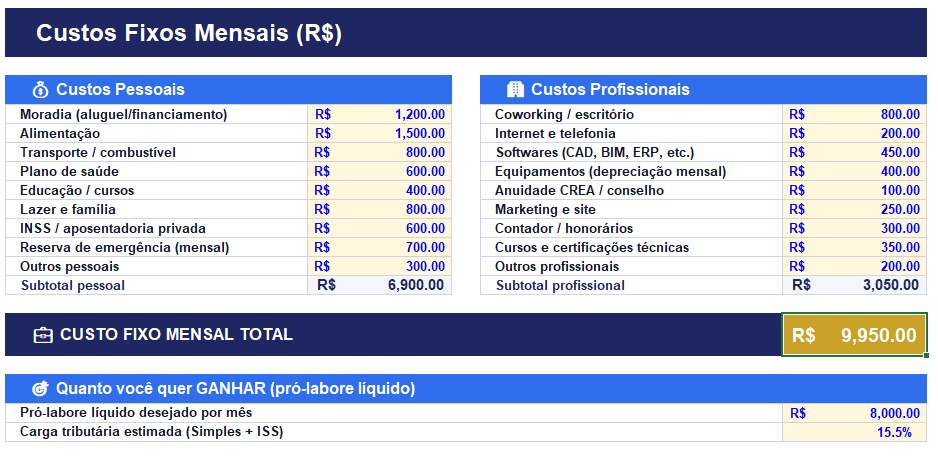This screenshot has height=462, width=938.
Task: Select the Marketing e site value 250.00
Action: pos(855,209)
